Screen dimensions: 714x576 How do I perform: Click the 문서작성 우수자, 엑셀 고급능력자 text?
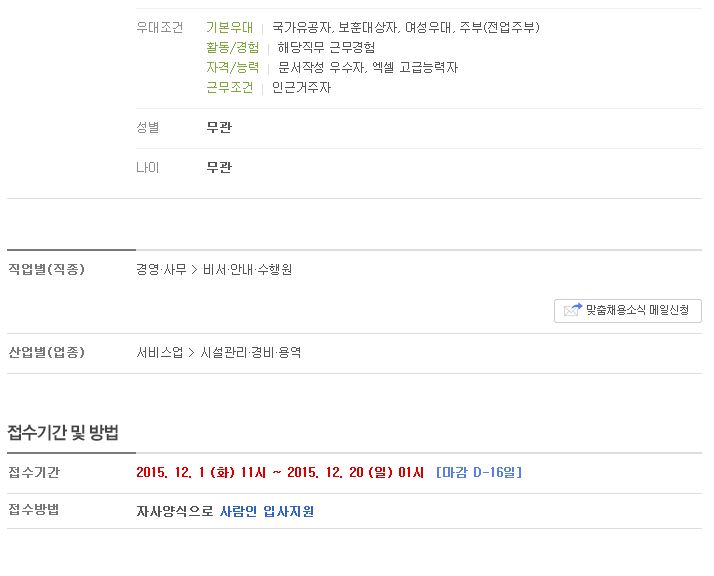pyautogui.click(x=368, y=67)
